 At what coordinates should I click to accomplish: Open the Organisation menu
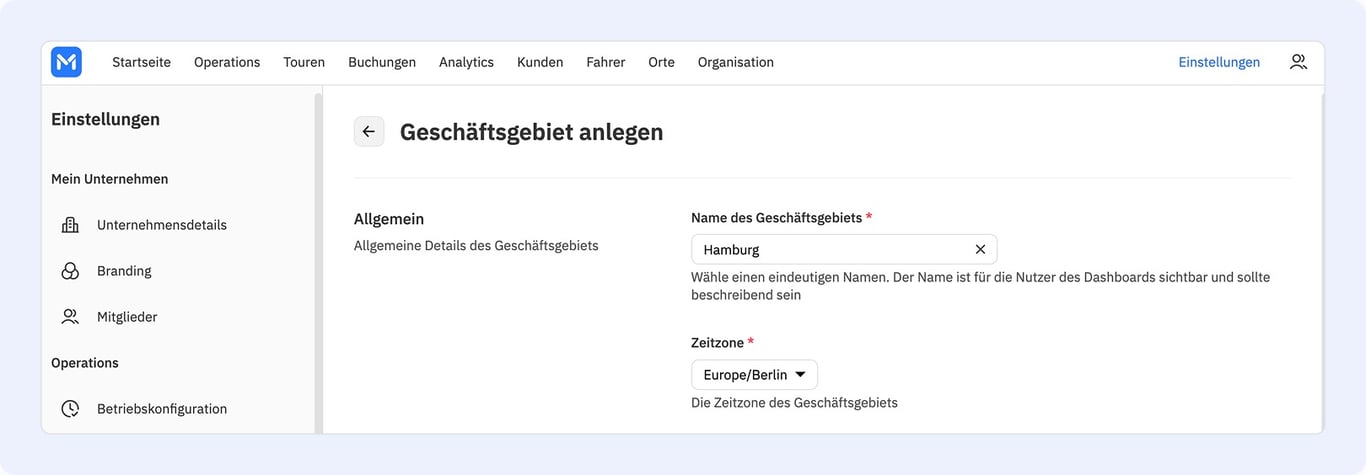(x=736, y=62)
